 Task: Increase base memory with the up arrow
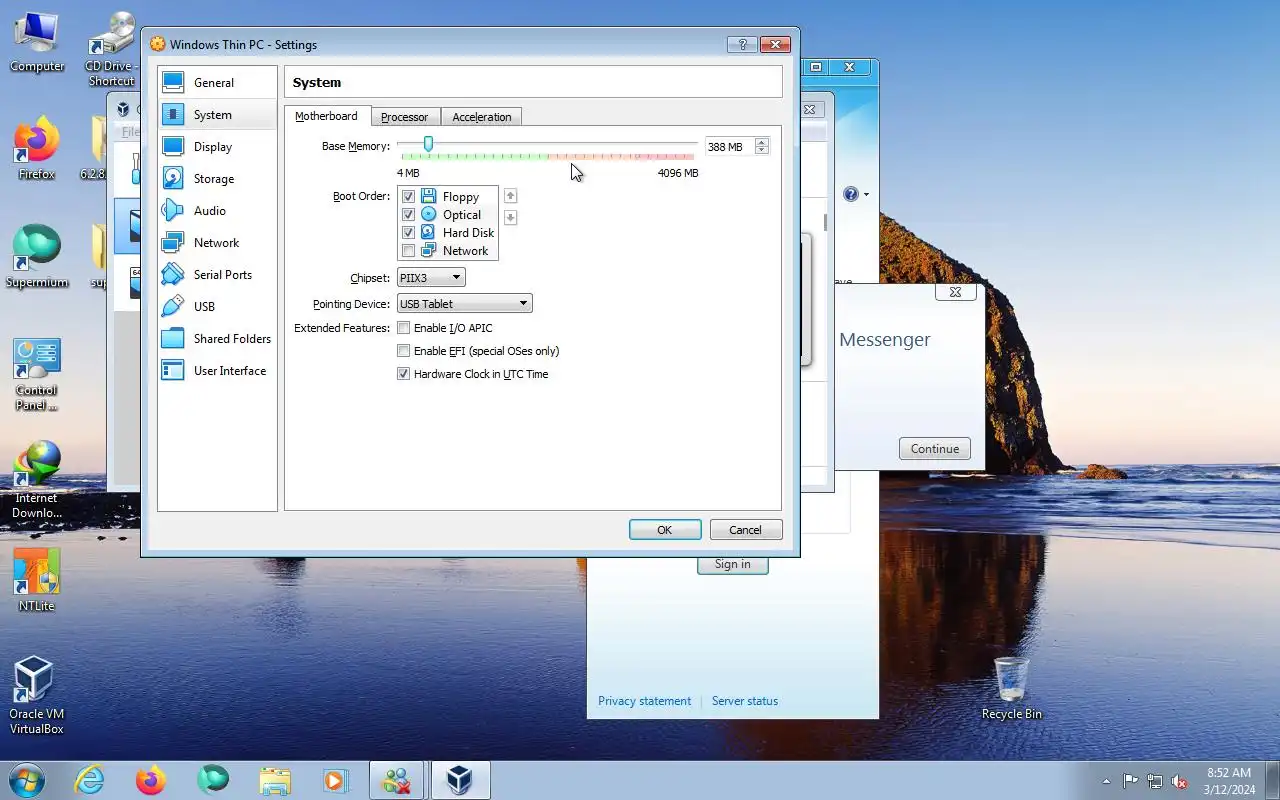(762, 142)
